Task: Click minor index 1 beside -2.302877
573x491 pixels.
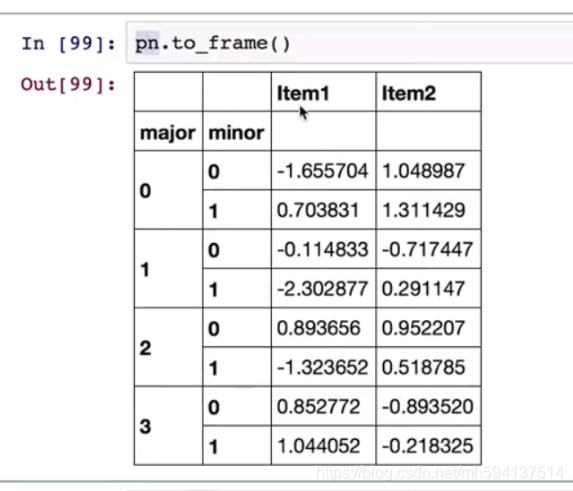Action: point(213,290)
